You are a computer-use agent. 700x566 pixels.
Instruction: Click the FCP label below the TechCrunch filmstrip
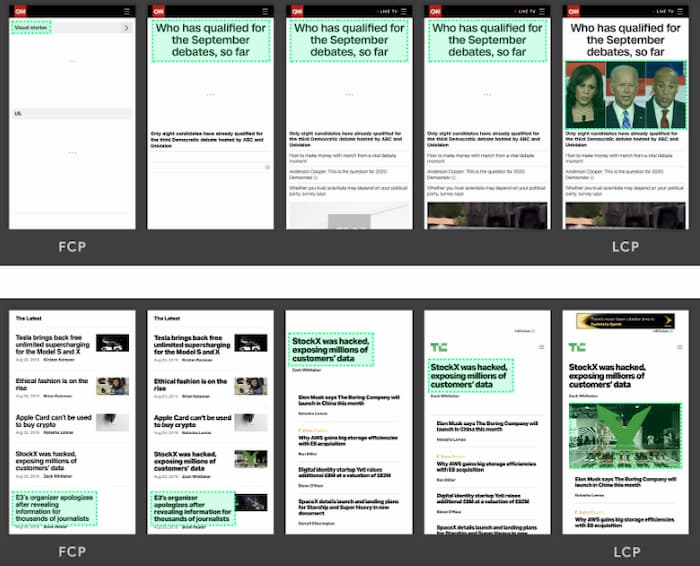coord(72,552)
